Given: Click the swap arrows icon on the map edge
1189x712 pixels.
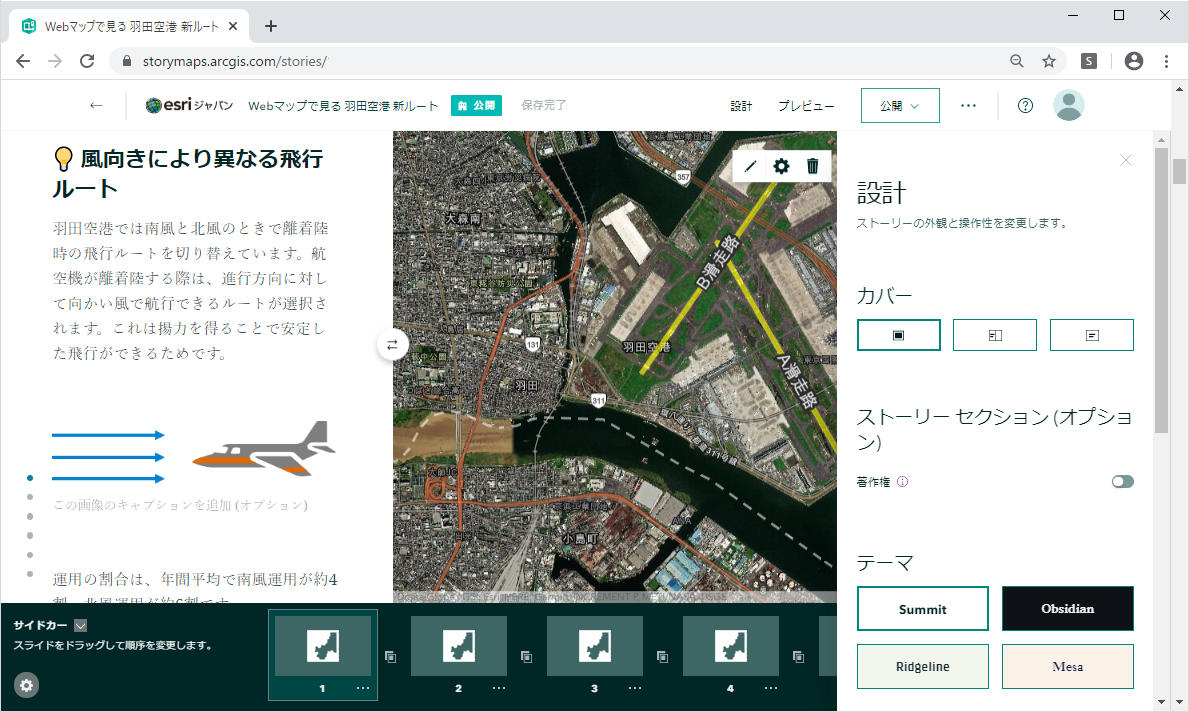Looking at the screenshot, I should (392, 344).
